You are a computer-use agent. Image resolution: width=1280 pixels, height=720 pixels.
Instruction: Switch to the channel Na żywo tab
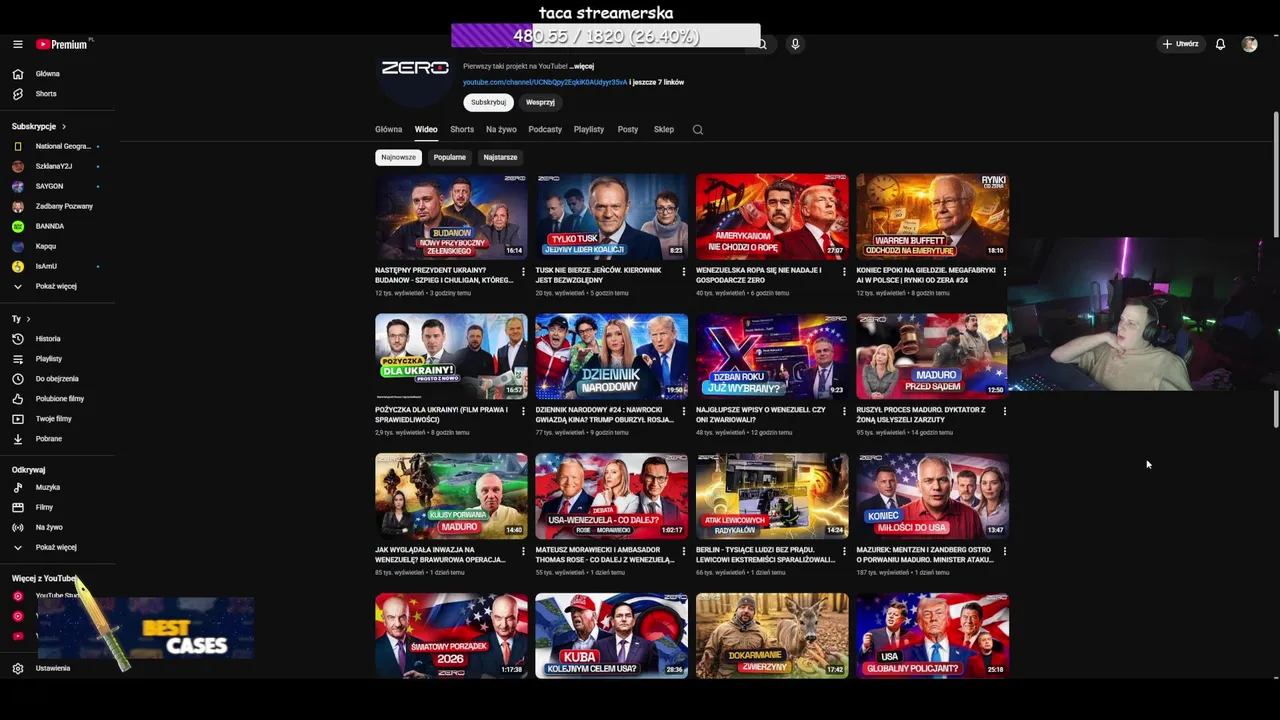pos(501,130)
